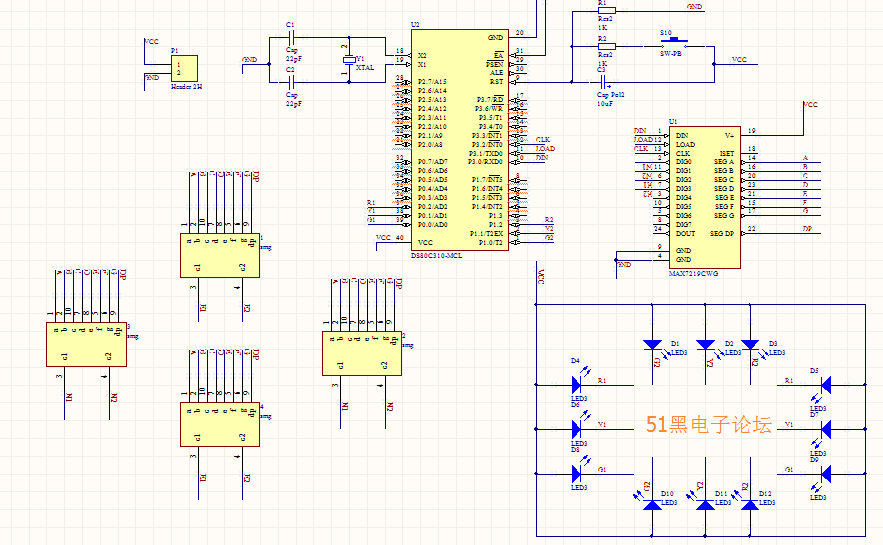
Task: Select the D10 LED symbol
Action: pyautogui.click(x=653, y=504)
